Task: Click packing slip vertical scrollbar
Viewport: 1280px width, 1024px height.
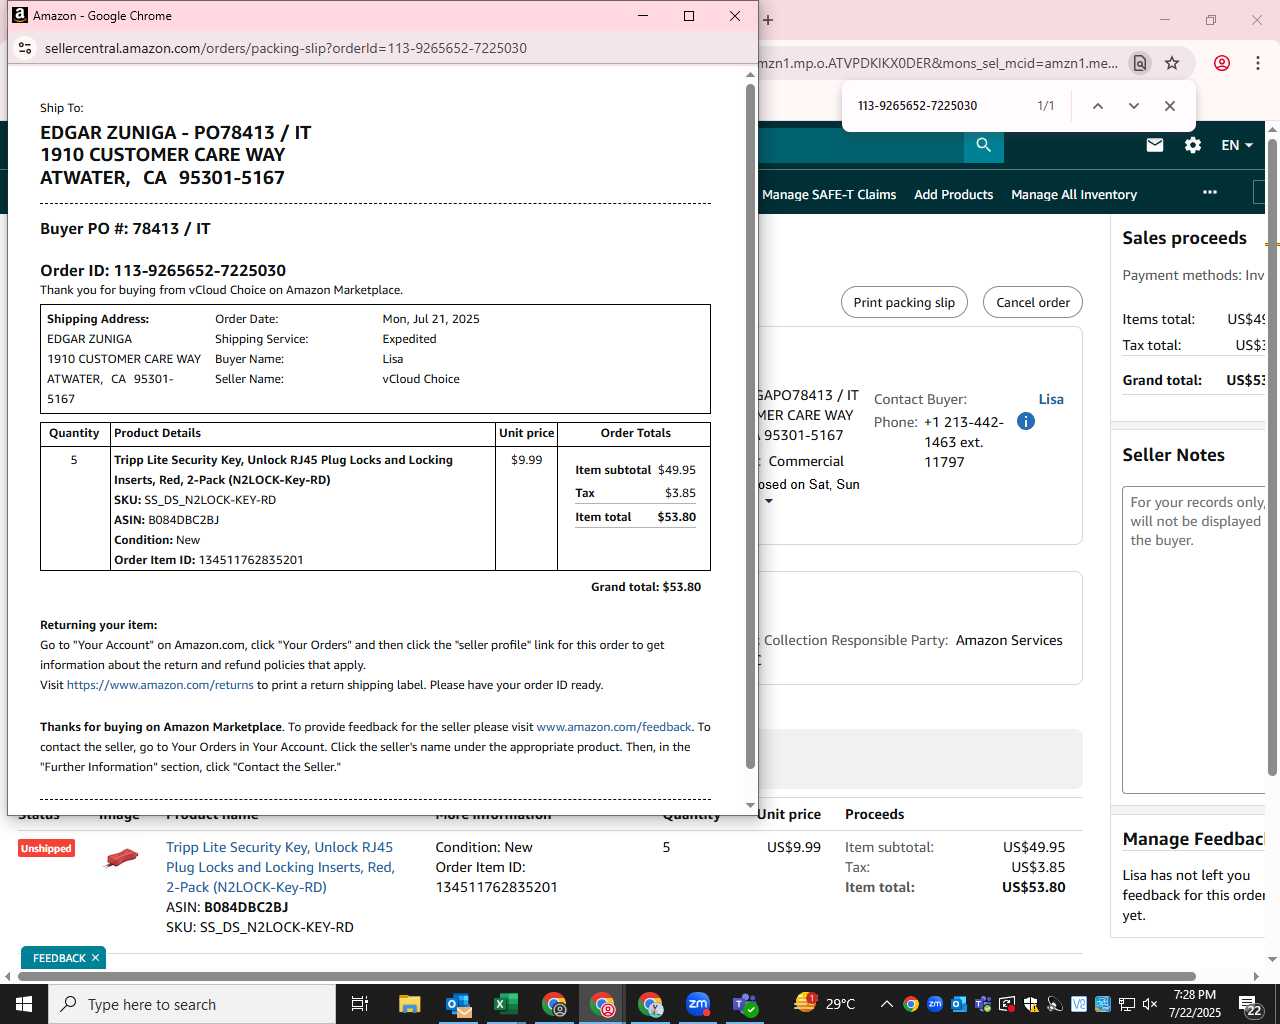Action: (x=750, y=427)
